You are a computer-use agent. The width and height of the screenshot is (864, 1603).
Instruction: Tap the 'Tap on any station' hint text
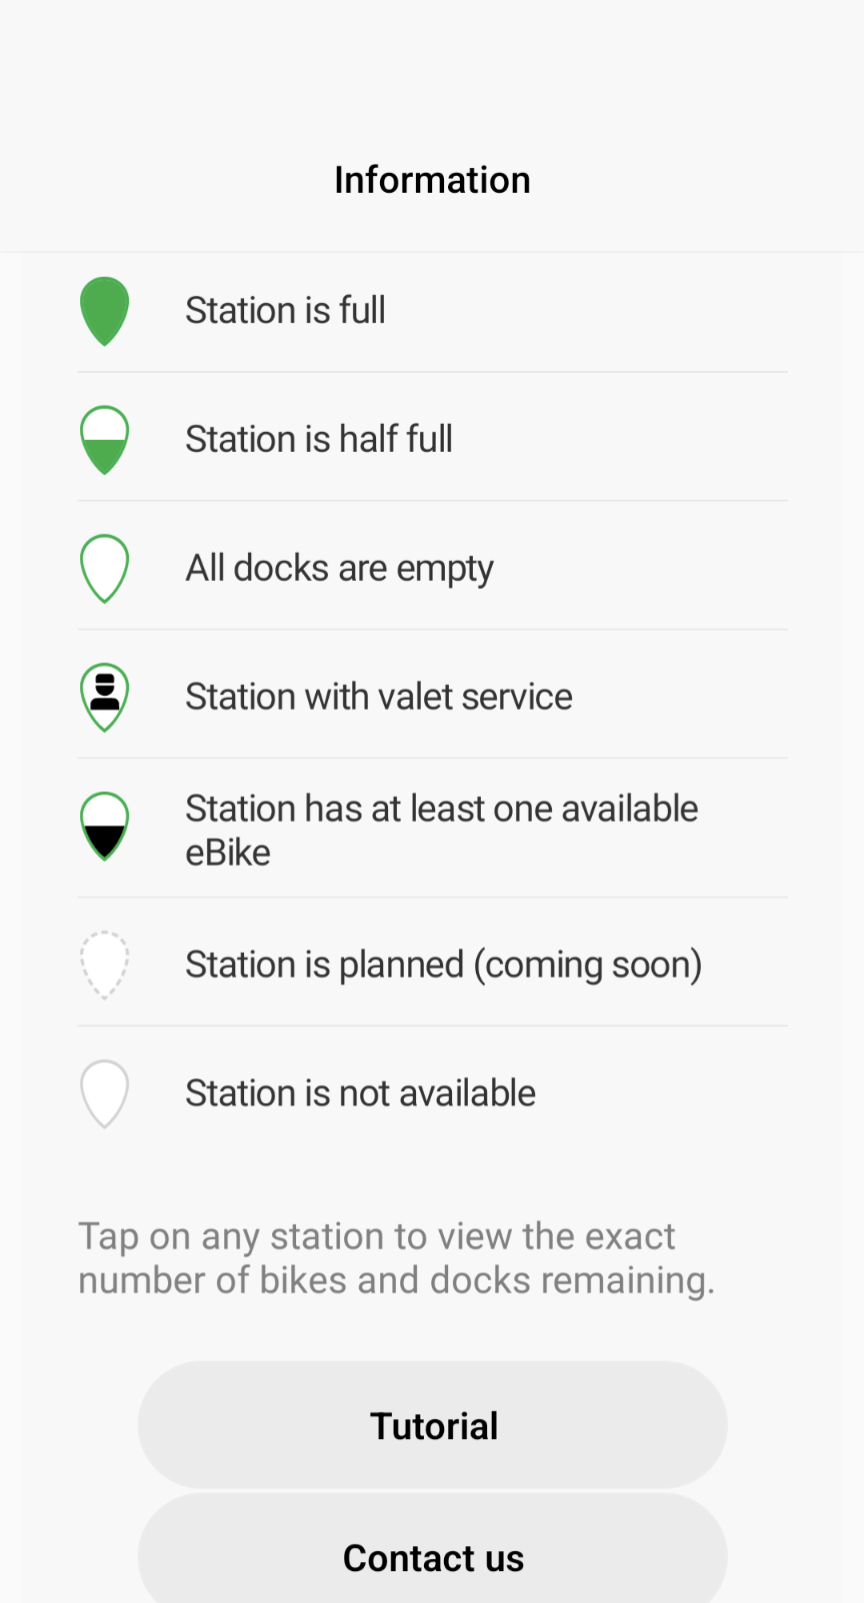[377, 1237]
